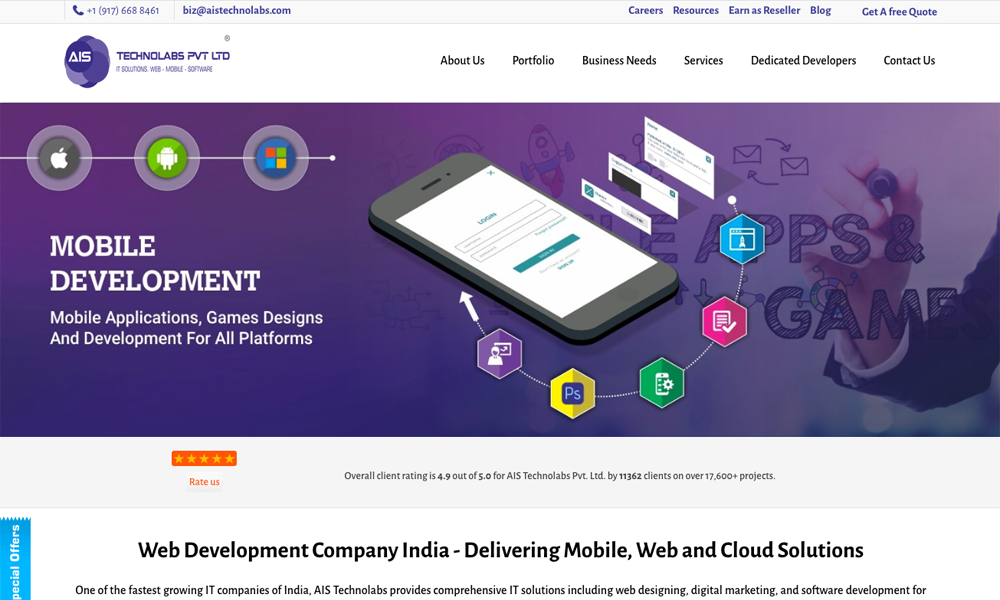Open the Careers link
The image size is (1000, 600).
pyautogui.click(x=645, y=11)
